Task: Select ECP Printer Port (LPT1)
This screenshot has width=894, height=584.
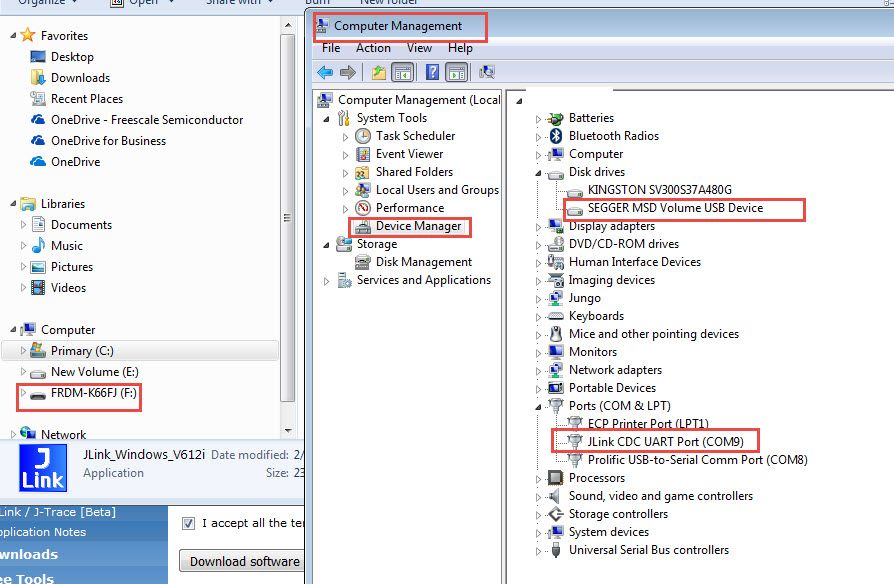Action: [x=648, y=424]
